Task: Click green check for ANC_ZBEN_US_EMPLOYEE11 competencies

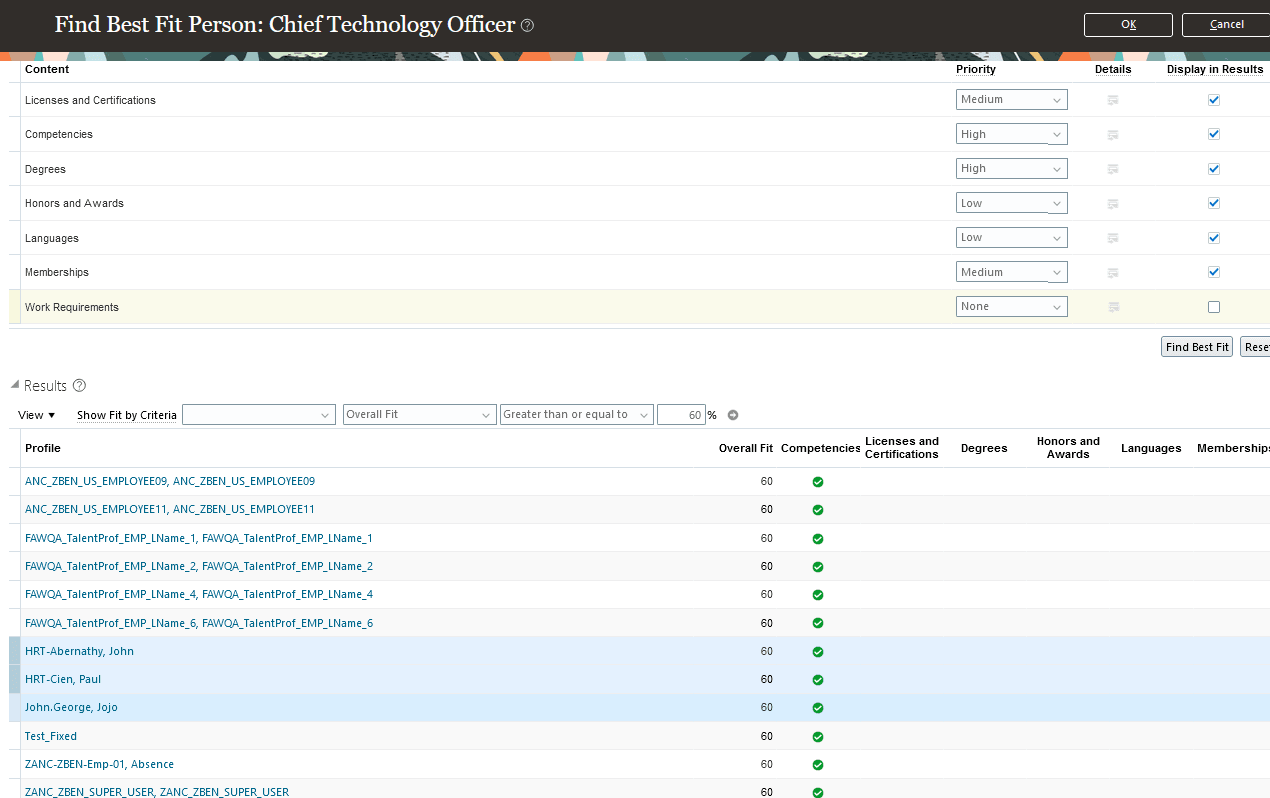Action: click(818, 510)
